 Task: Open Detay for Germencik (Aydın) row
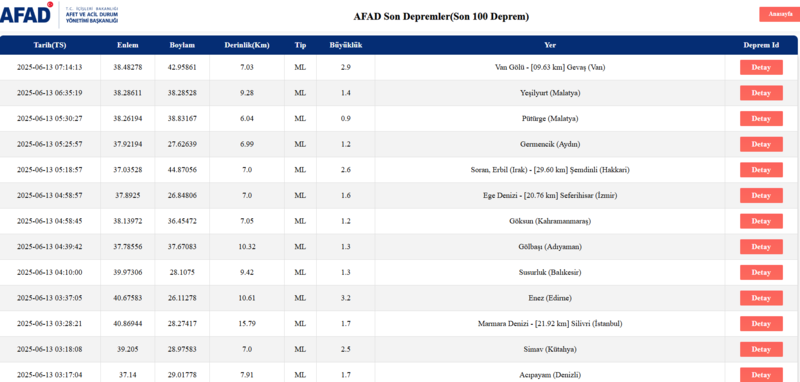click(x=761, y=144)
